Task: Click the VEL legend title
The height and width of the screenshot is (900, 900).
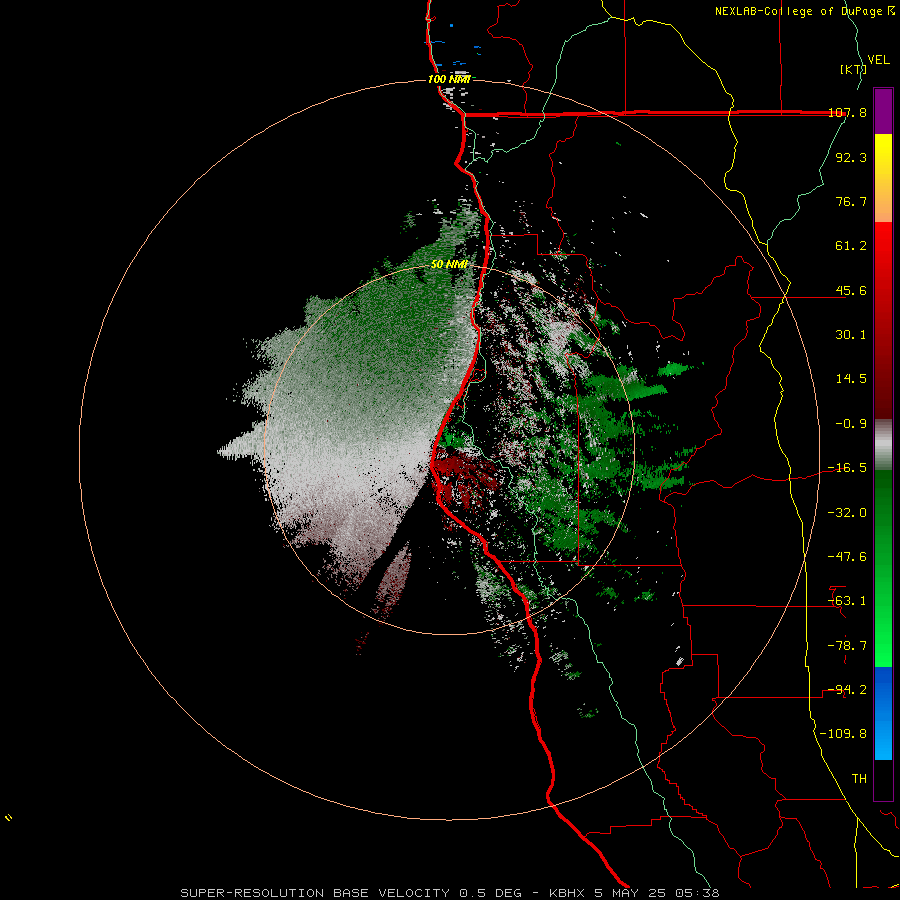Action: pyautogui.click(x=879, y=60)
